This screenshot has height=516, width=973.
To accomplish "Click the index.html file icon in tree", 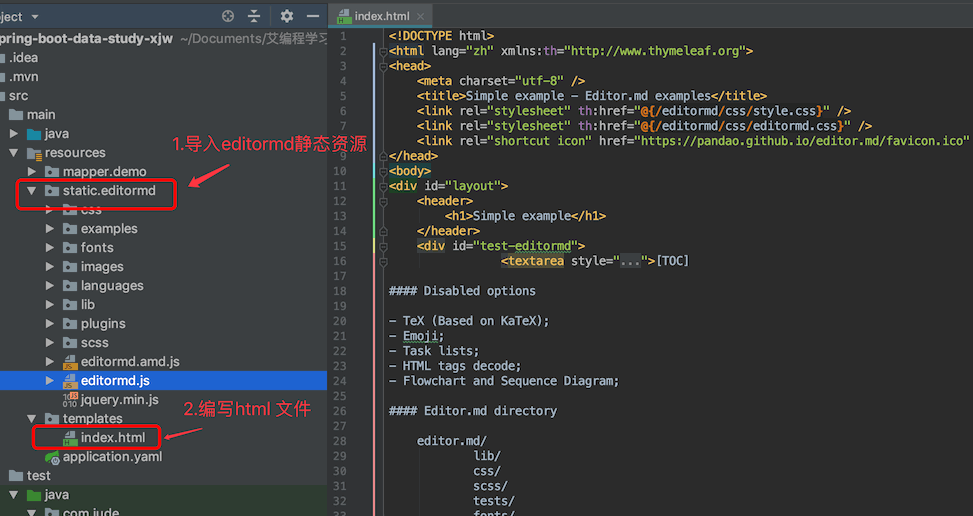I will [x=70, y=438].
